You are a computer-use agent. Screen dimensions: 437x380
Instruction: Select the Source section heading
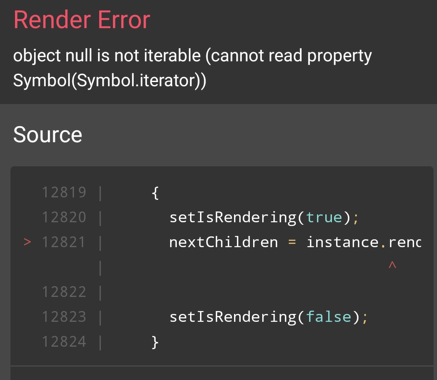[48, 135]
